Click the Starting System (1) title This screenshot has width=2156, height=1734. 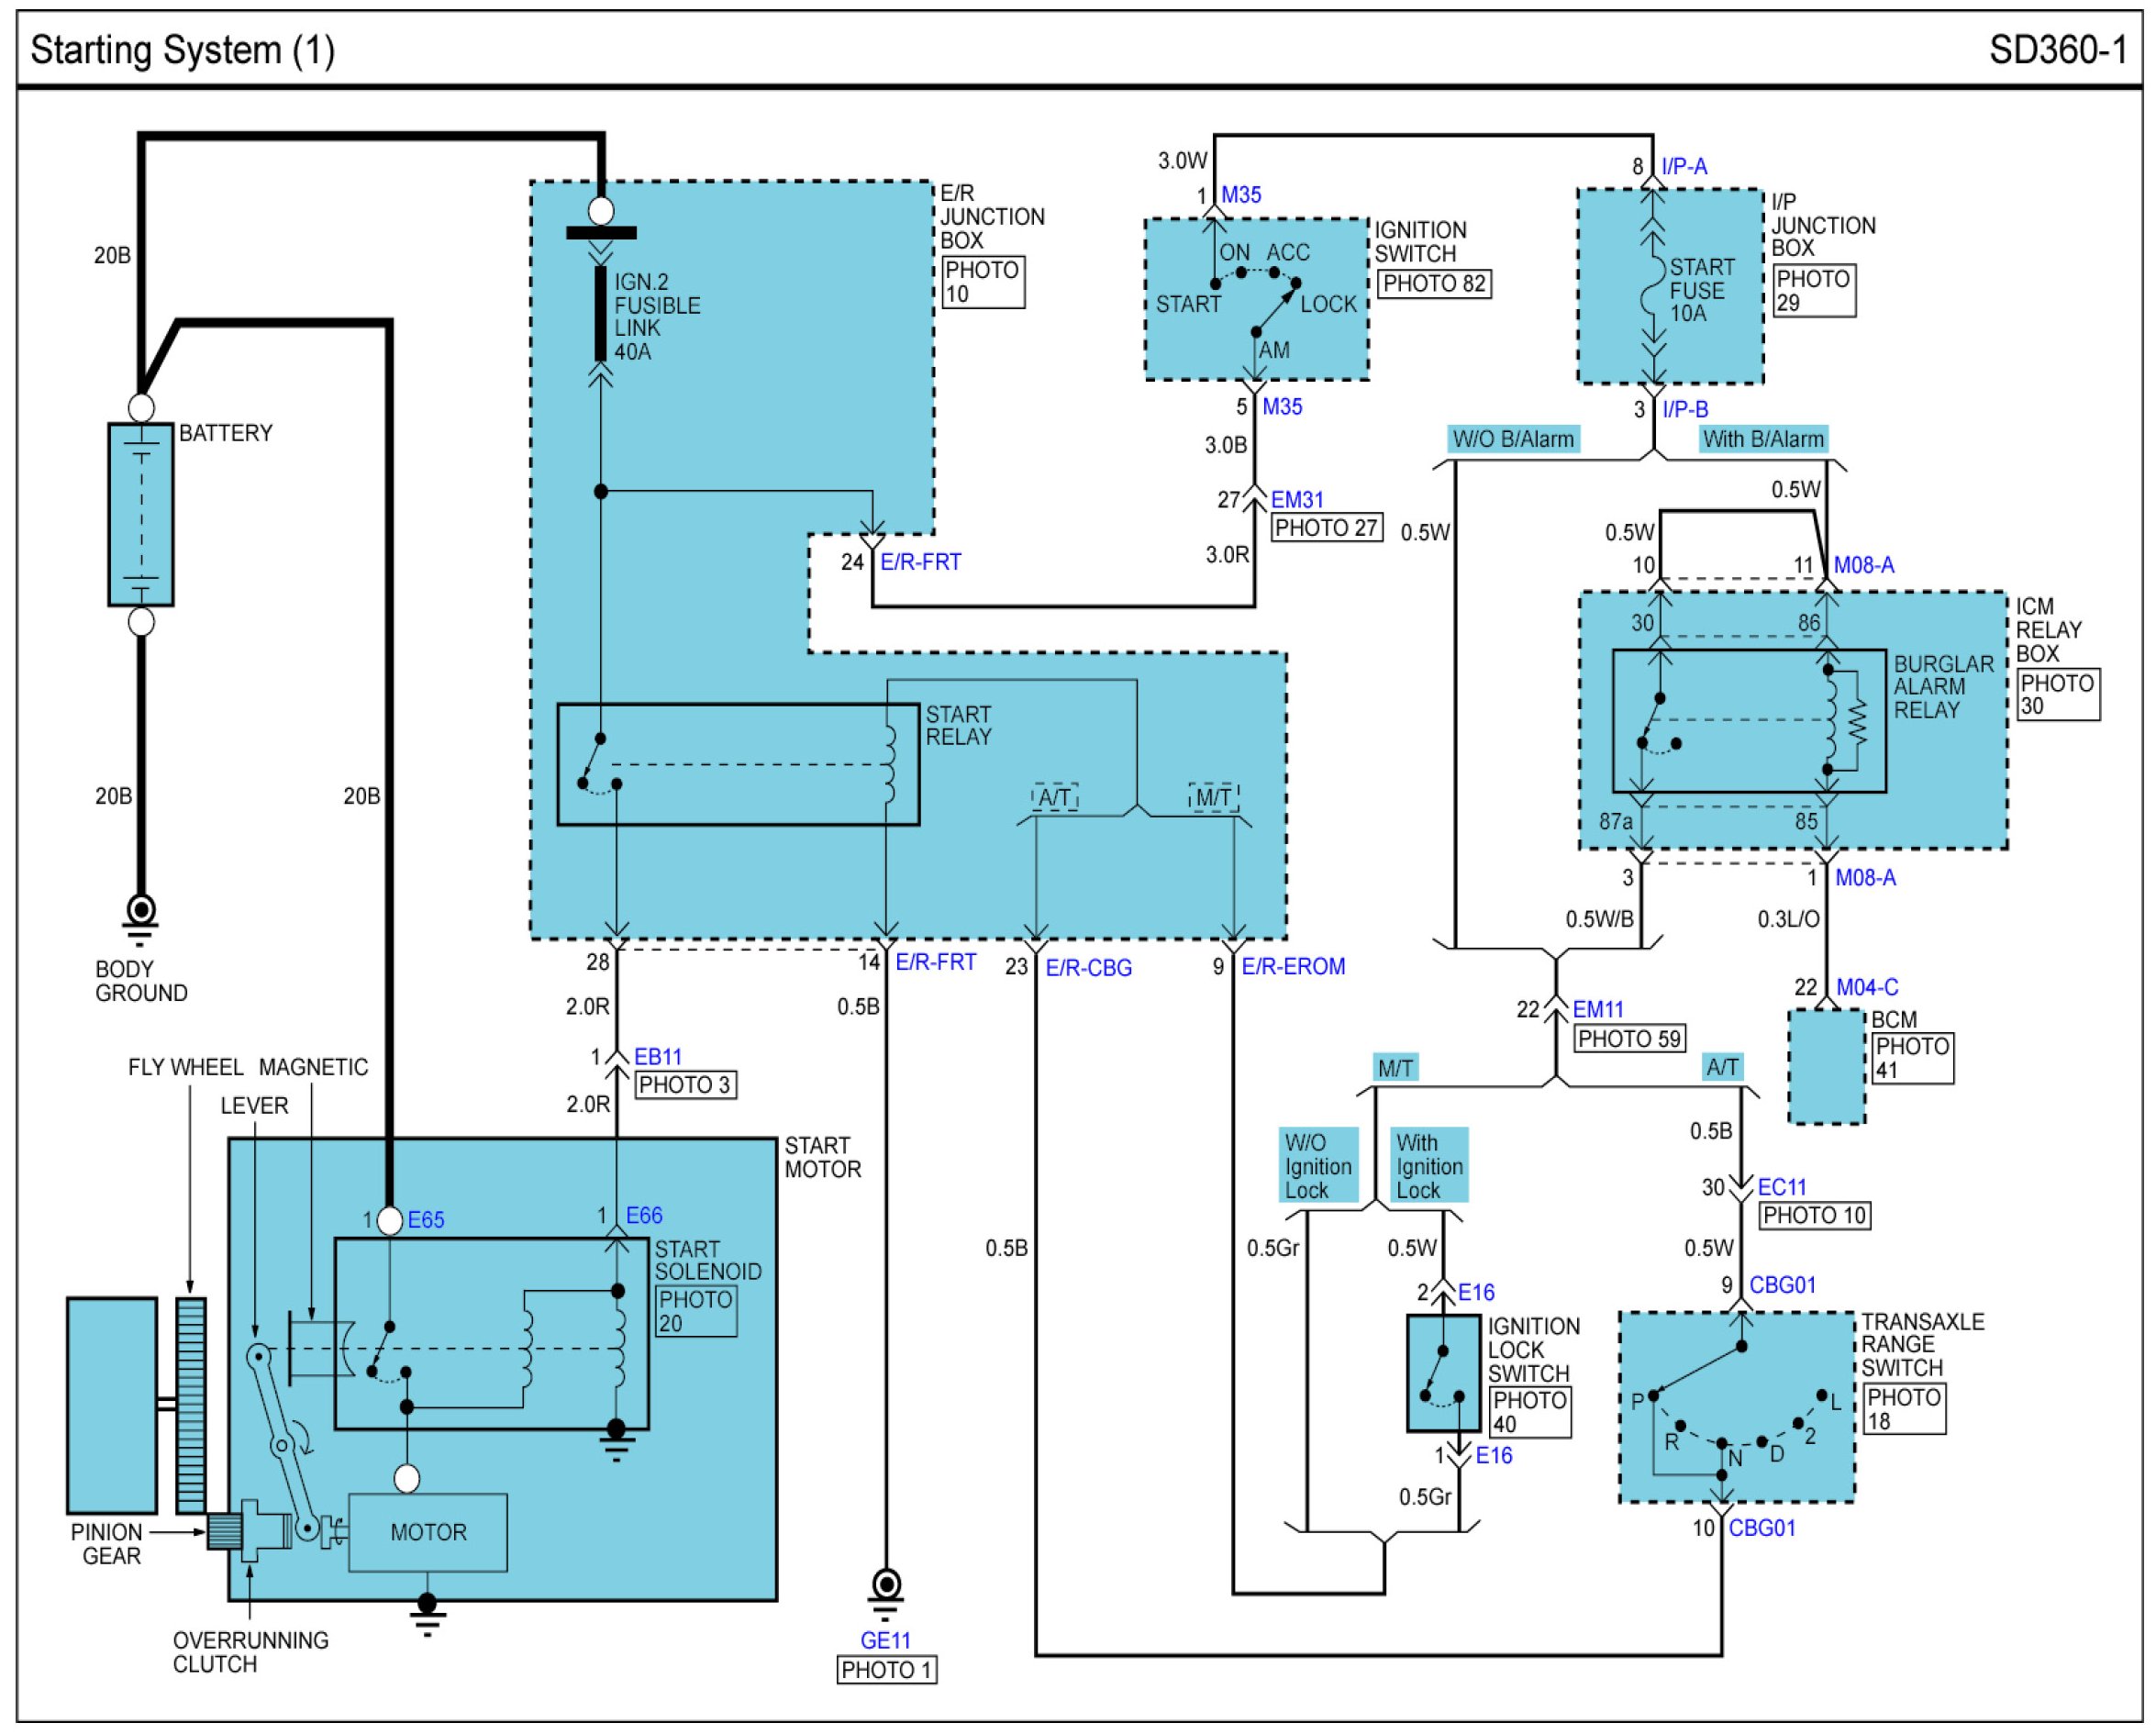183,50
